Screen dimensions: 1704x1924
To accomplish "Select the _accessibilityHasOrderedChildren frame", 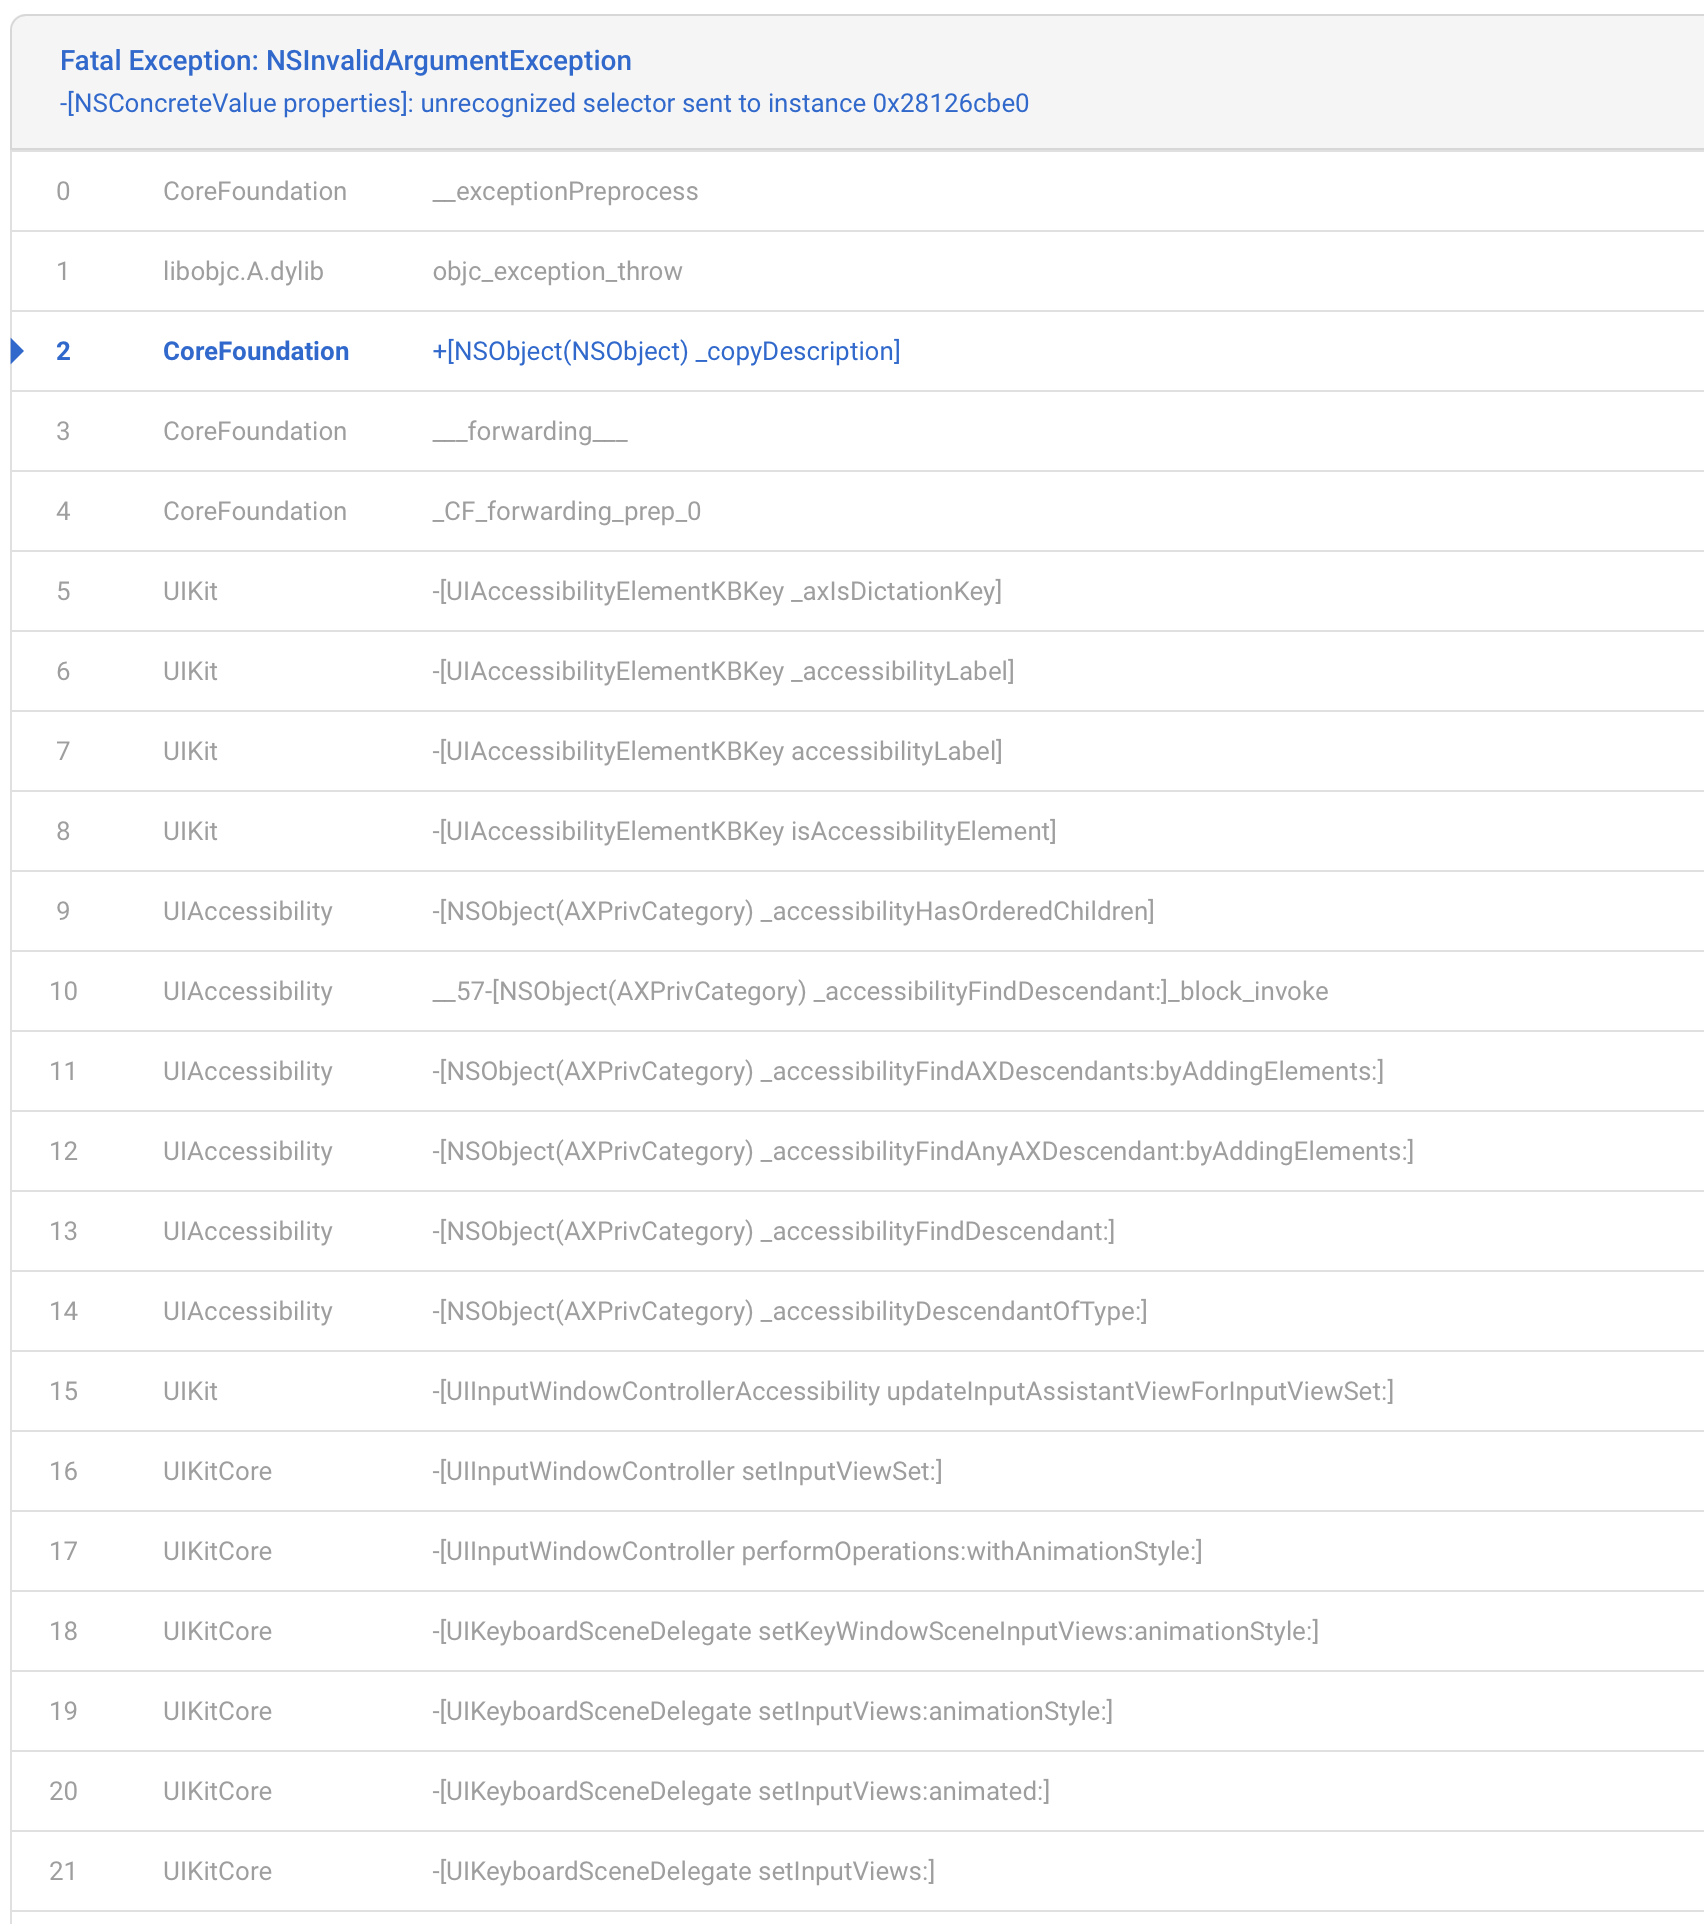I will [x=792, y=911].
